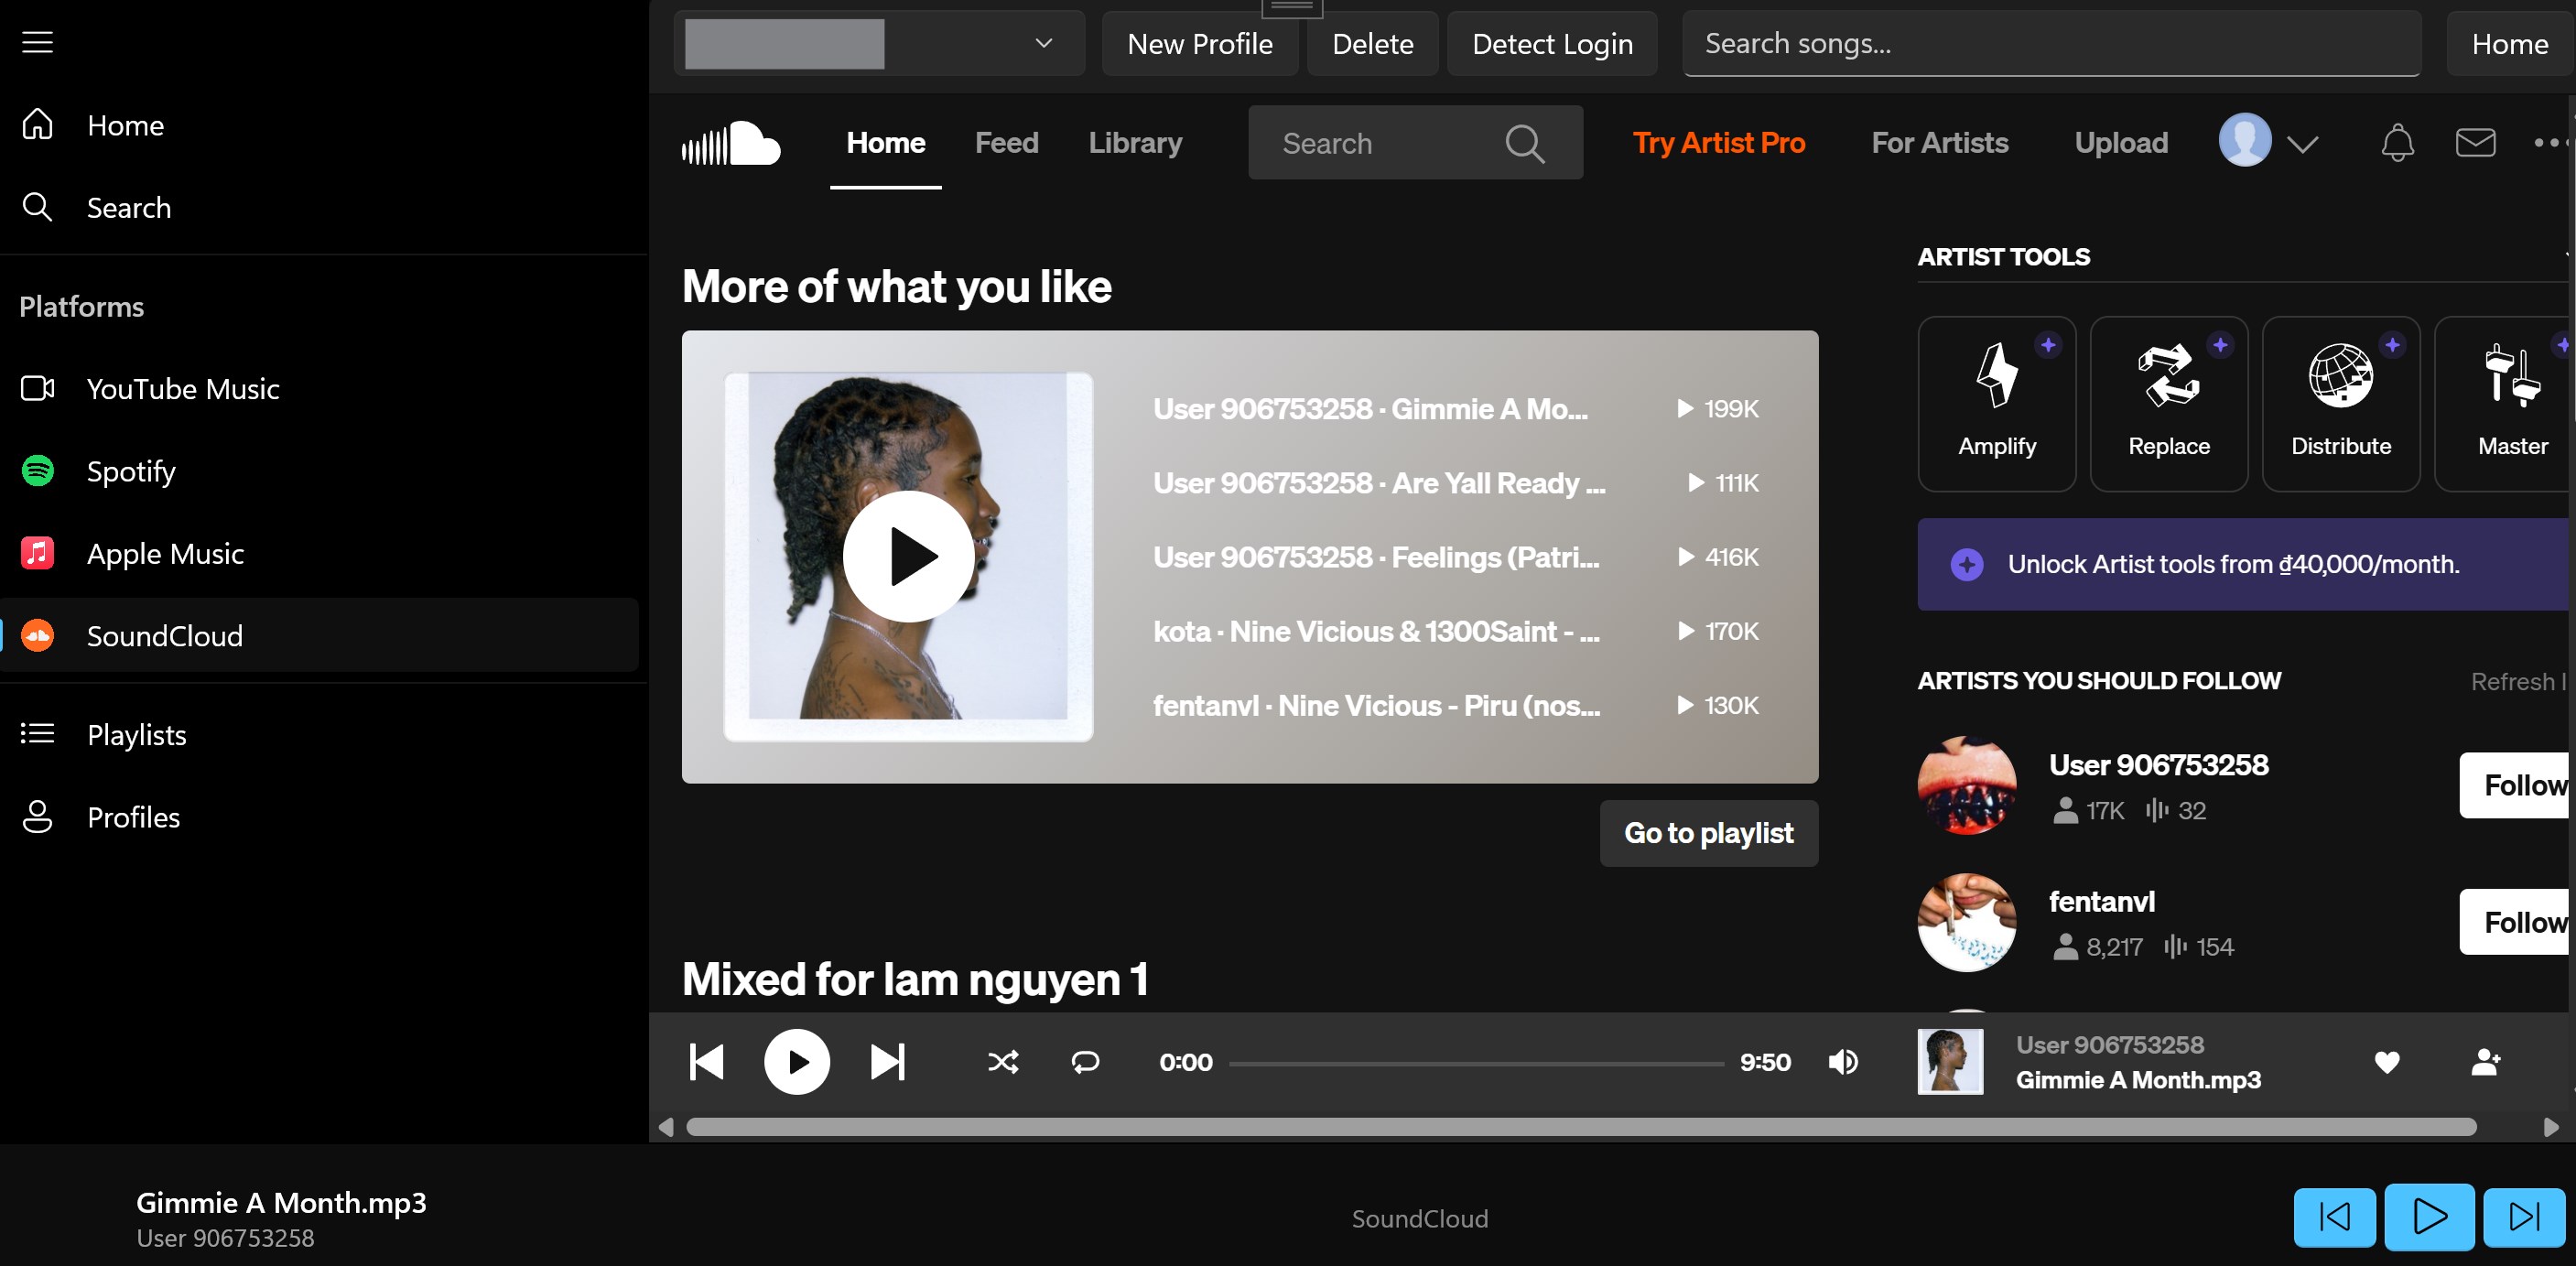Open the hamburger menu in sidebar
The height and width of the screenshot is (1266, 2576).
[38, 42]
